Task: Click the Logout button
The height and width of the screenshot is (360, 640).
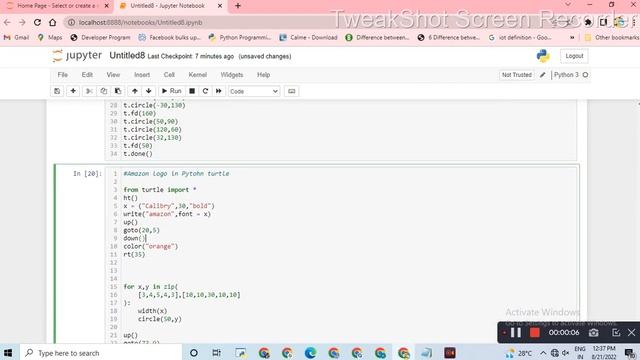Action: pos(574,56)
